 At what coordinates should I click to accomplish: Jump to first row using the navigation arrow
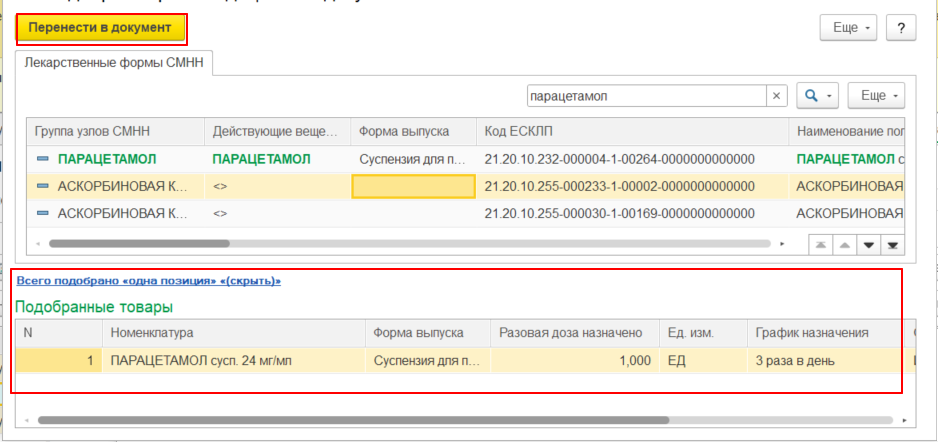click(819, 244)
